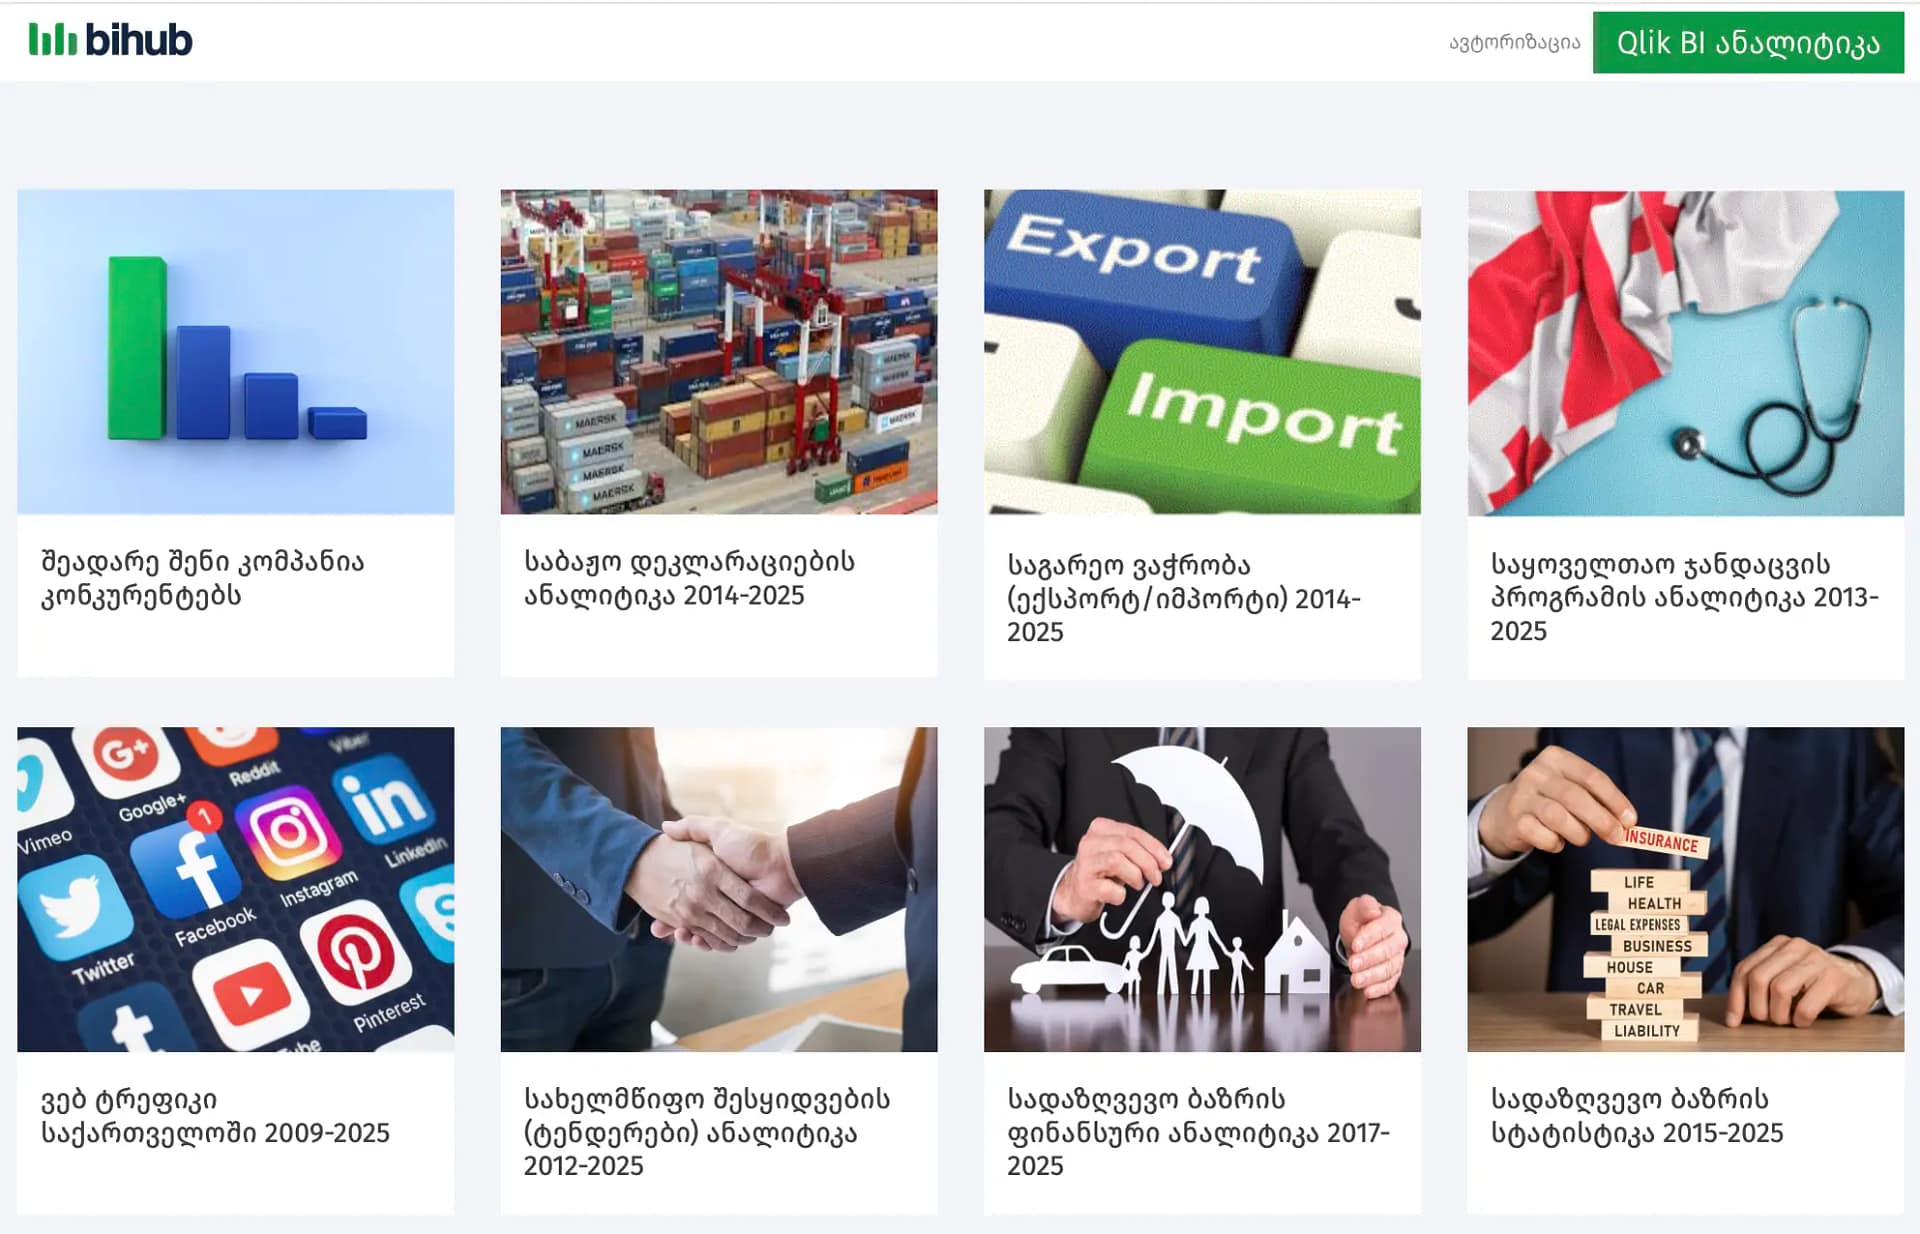The image size is (1920, 1234).
Task: Click the Qlik BI ანალიტიკა button
Action: pos(1748,43)
